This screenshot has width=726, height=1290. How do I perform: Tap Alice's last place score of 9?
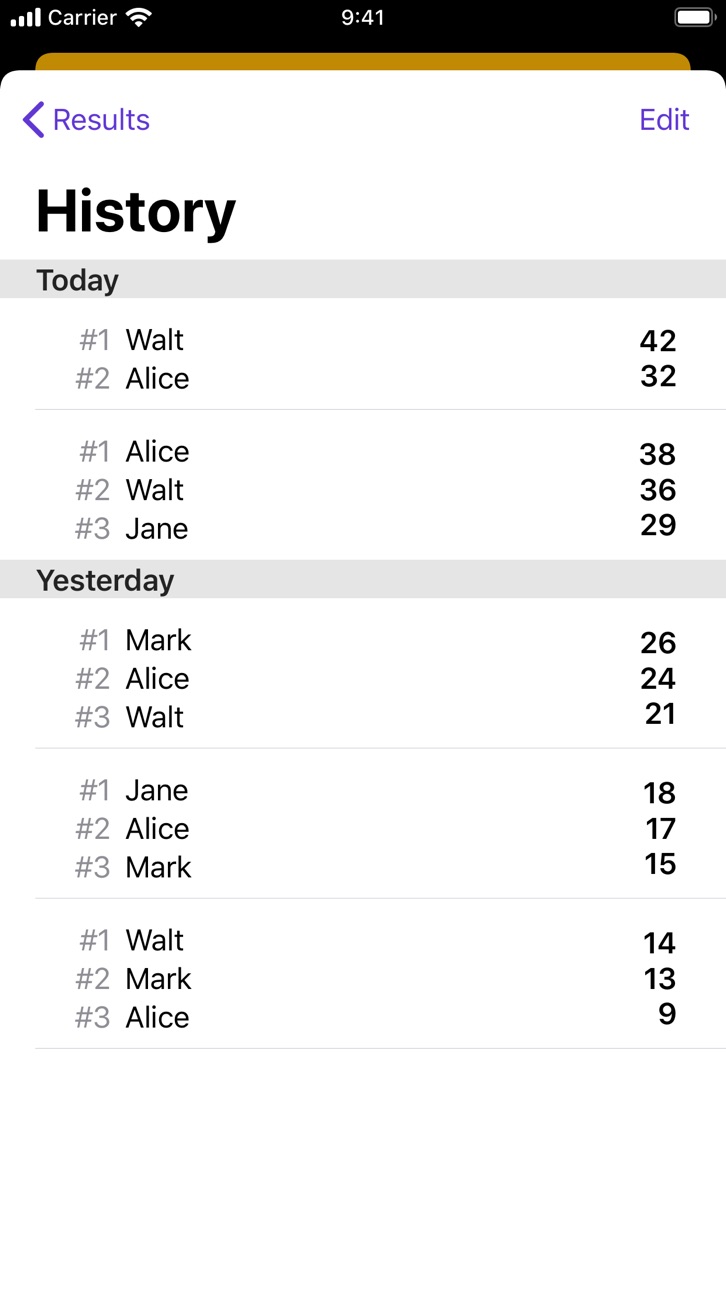point(667,1014)
